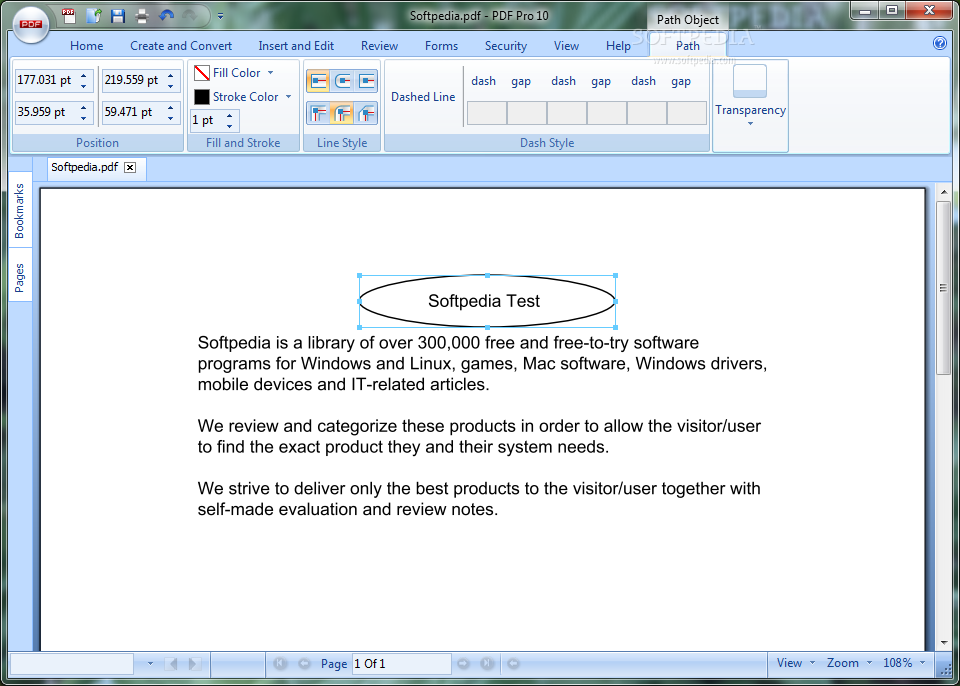This screenshot has width=960, height=686.
Task: Switch to the Create and Convert tab
Action: pos(181,46)
